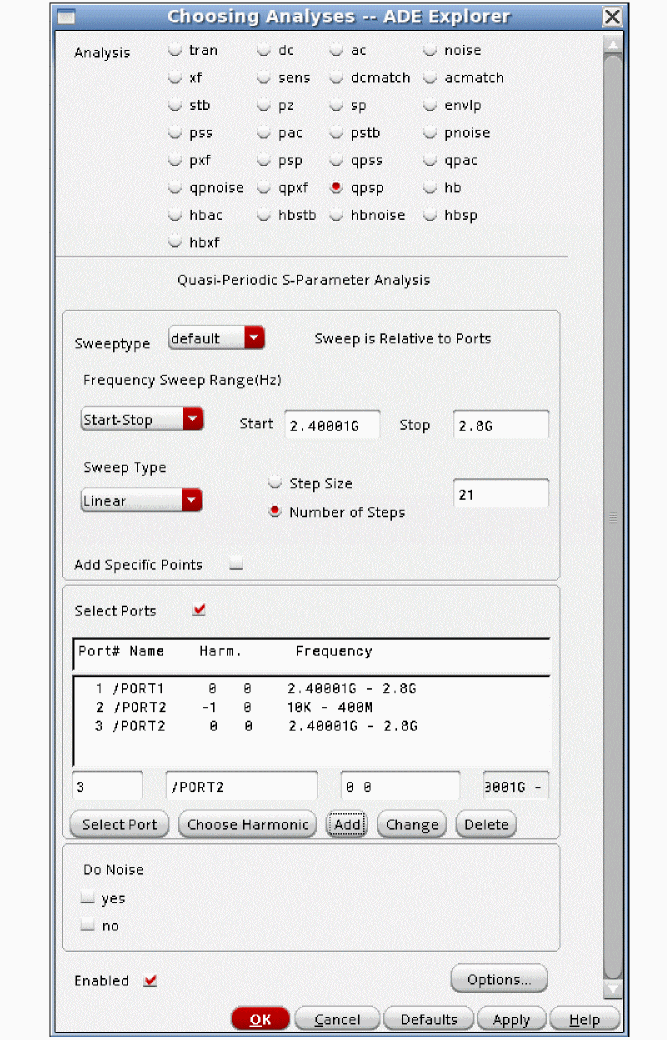Choose the pss analysis option
This screenshot has width=667, height=1040.
[175, 133]
